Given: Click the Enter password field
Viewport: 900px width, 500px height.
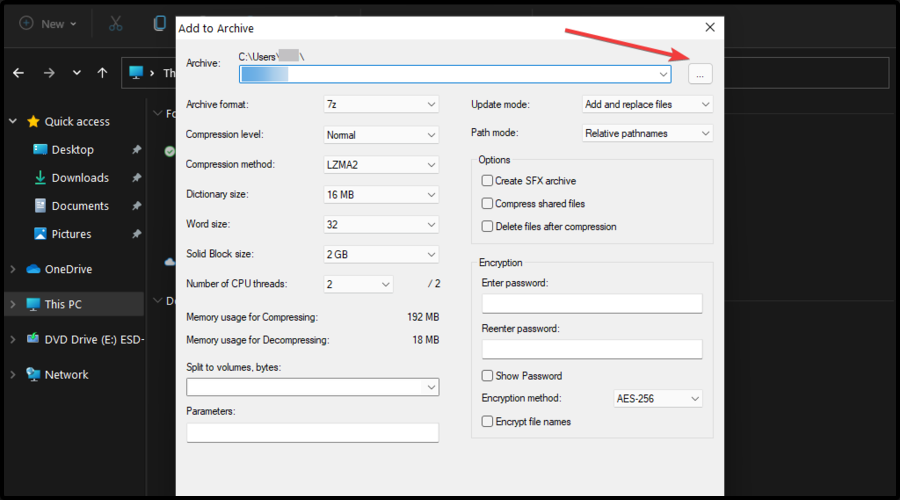Looking at the screenshot, I should pos(592,304).
